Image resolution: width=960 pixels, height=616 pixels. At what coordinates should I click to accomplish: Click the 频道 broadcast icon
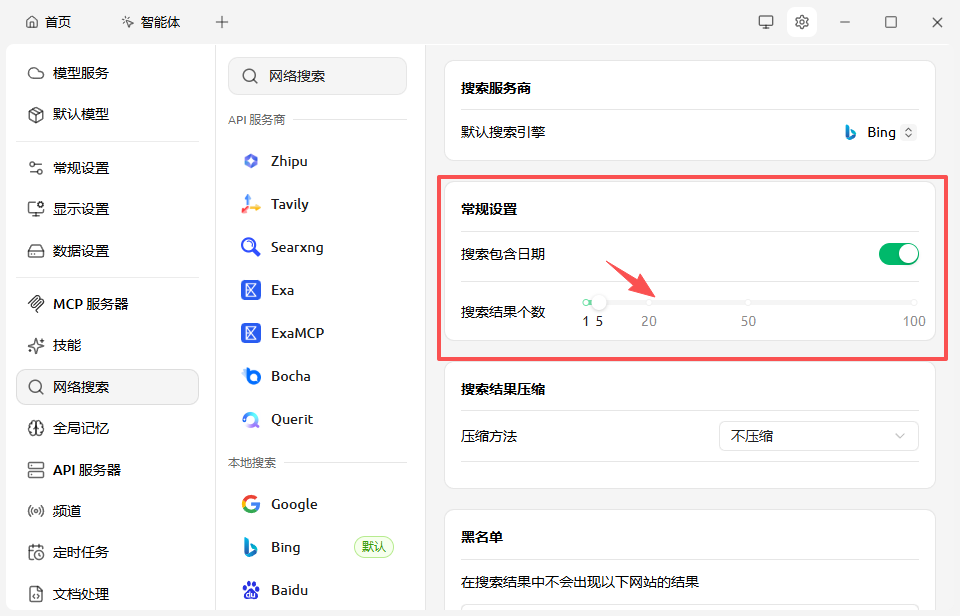36,511
